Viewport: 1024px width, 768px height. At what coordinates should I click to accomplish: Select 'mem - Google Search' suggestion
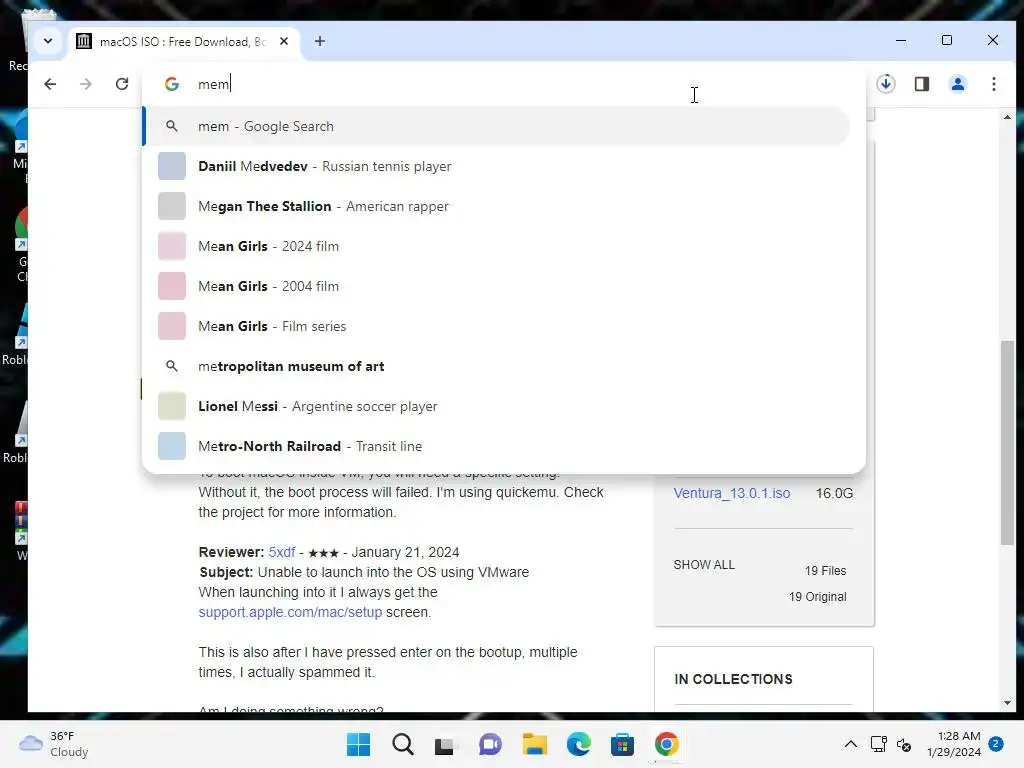point(496,126)
